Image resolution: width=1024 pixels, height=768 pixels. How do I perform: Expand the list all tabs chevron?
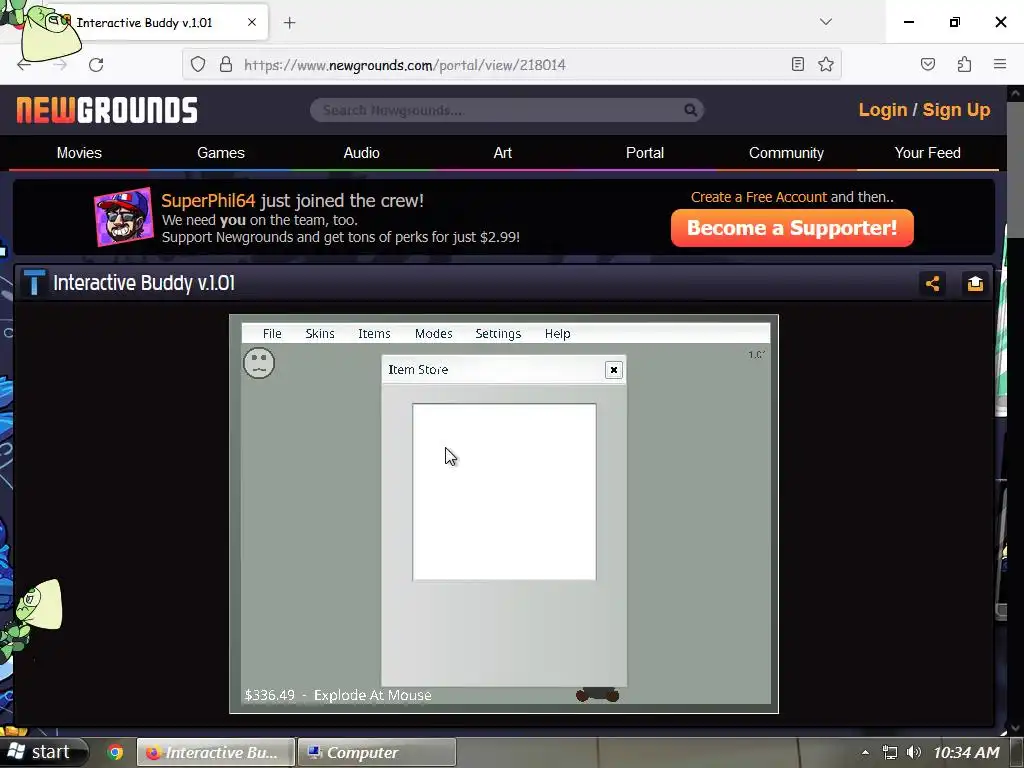(826, 22)
